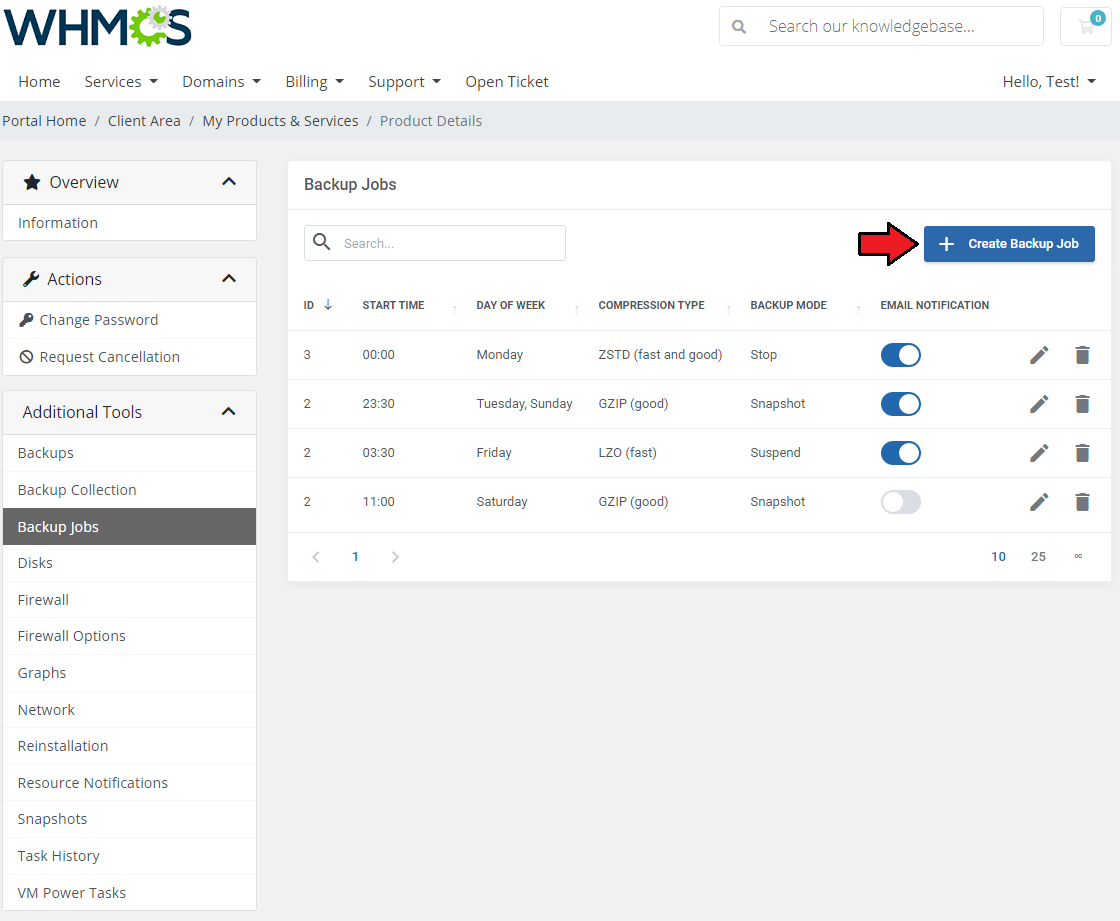Collapse the Overview panel
This screenshot has width=1120, height=921.
click(x=229, y=182)
